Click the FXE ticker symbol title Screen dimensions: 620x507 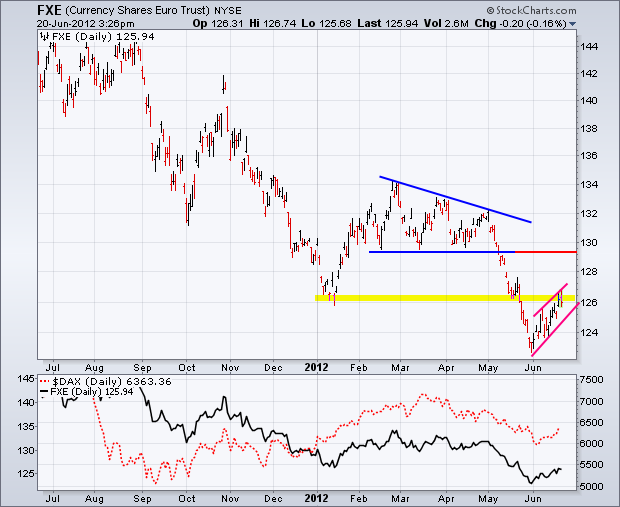pyautogui.click(x=49, y=9)
